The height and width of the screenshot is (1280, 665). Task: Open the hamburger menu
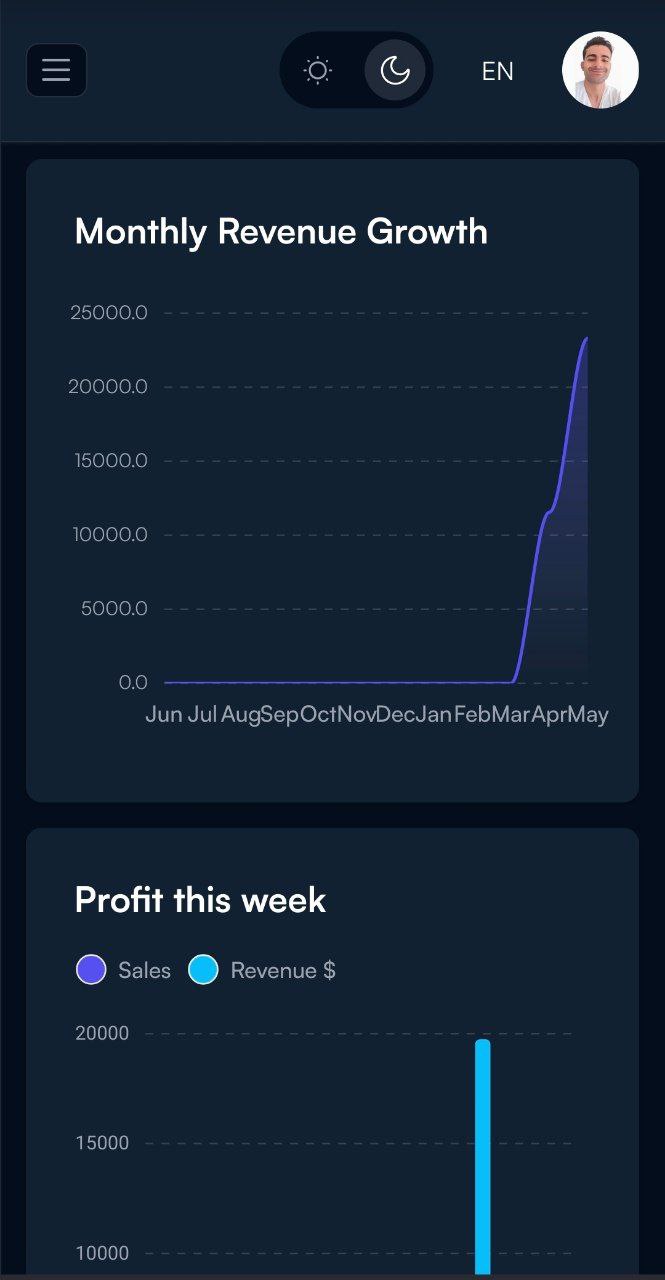56,70
